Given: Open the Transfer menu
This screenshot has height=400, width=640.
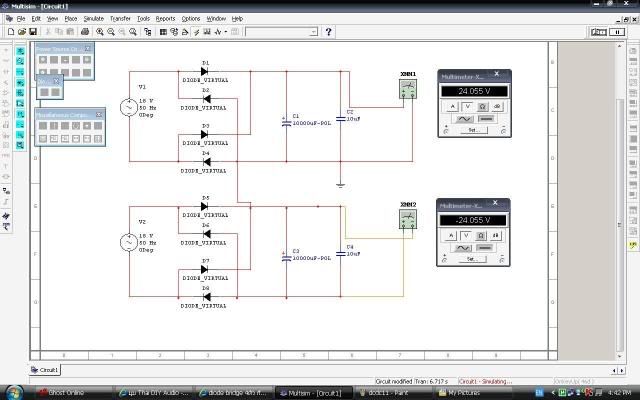Looking at the screenshot, I should 120,18.
